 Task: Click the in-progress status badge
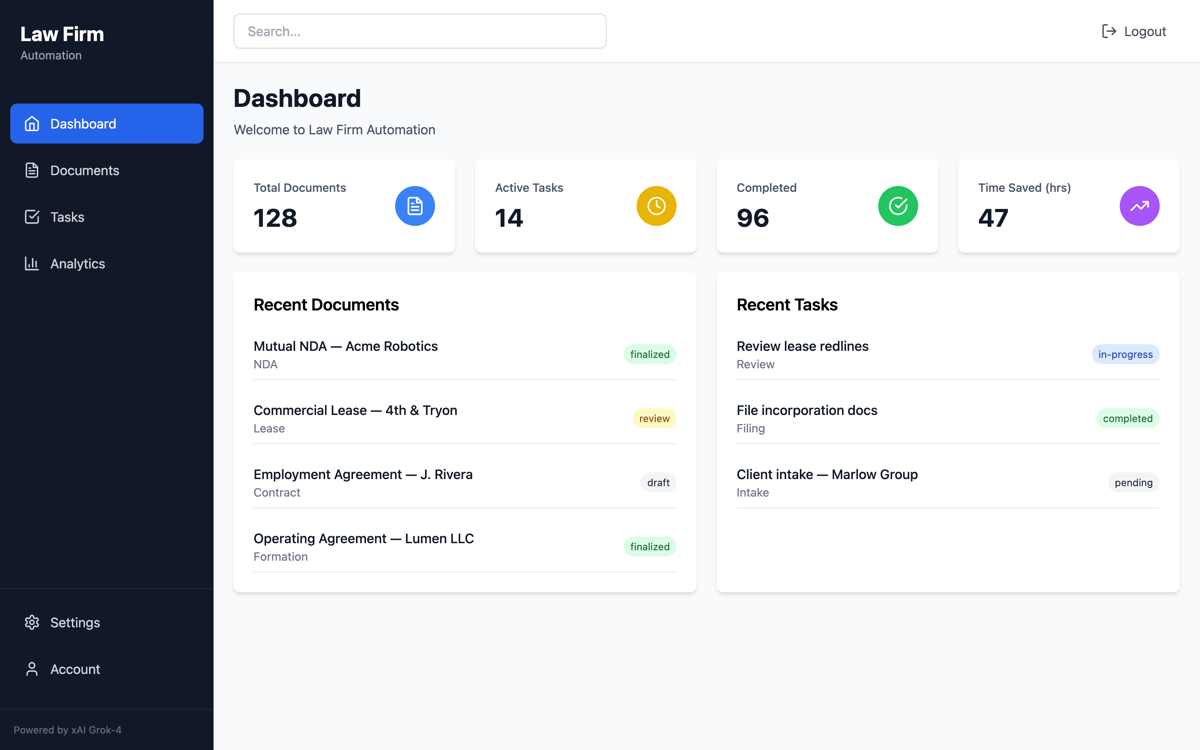pos(1126,354)
